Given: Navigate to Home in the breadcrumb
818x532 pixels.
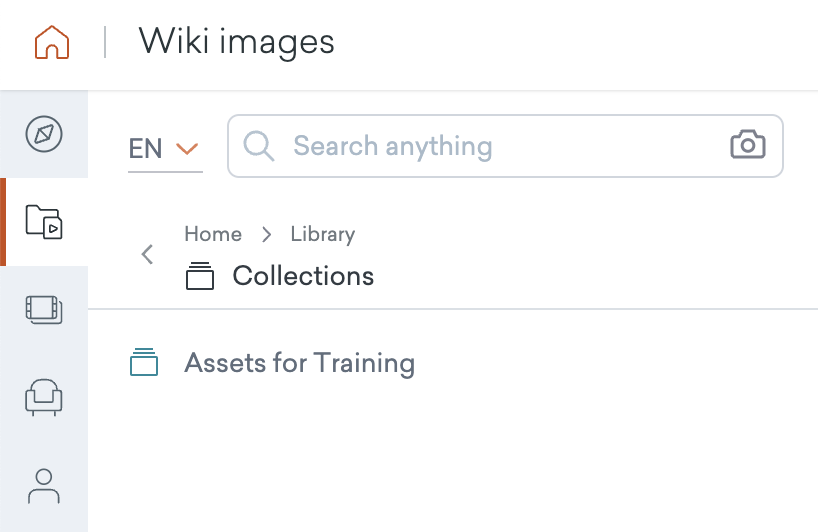Looking at the screenshot, I should [213, 234].
